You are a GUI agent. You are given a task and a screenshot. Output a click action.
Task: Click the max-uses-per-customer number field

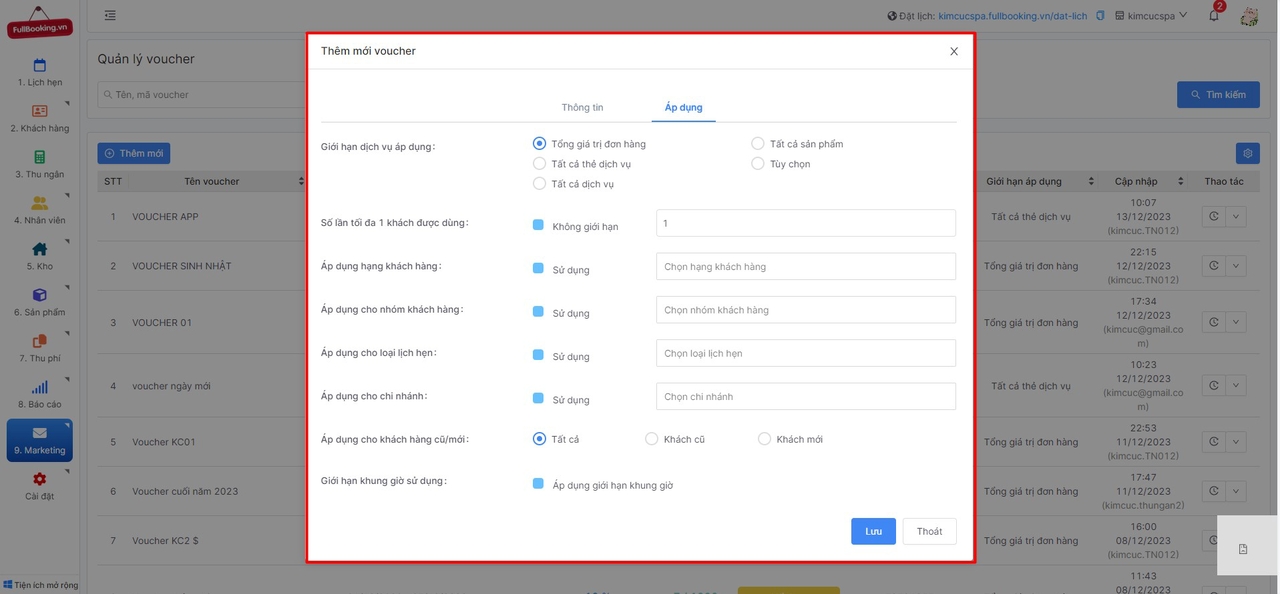coord(805,223)
